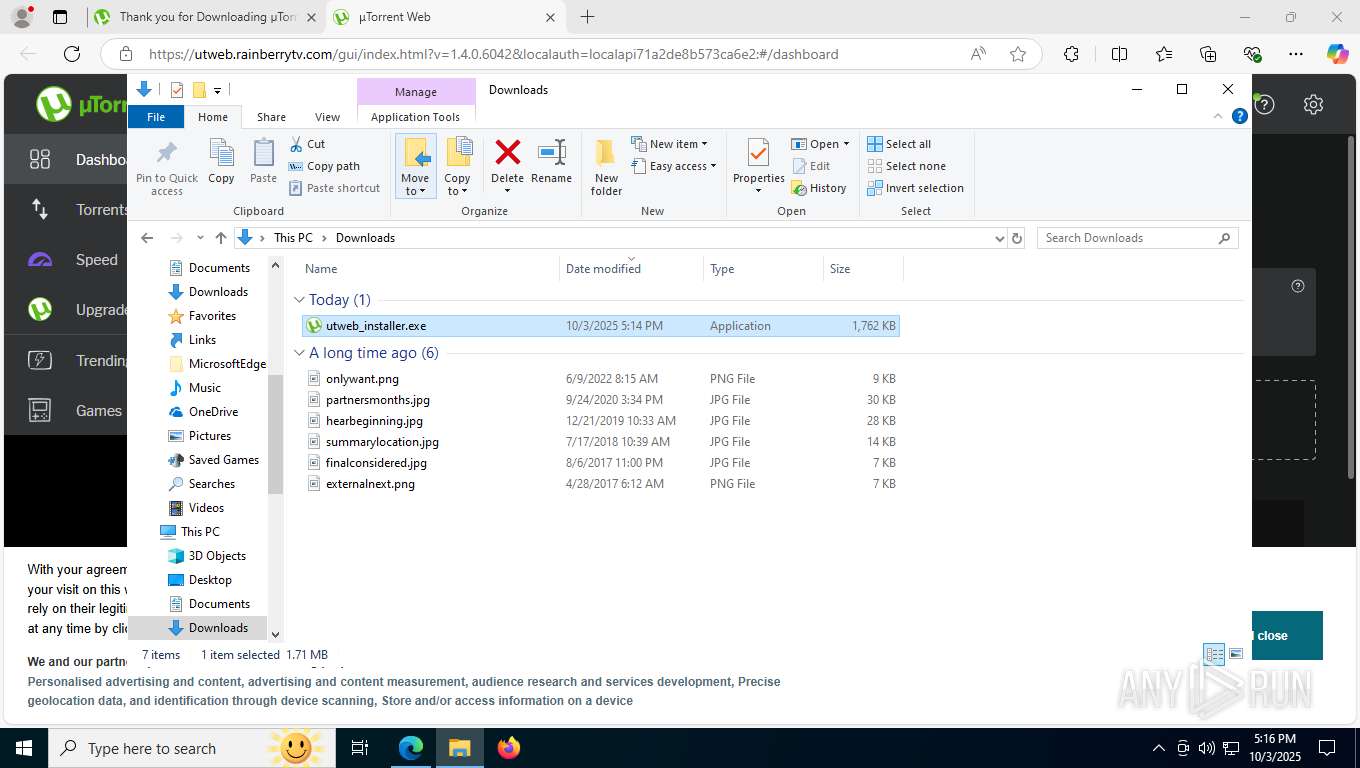Switch to the Share ribbon tab
Image resolution: width=1360 pixels, height=768 pixels.
coord(271,117)
